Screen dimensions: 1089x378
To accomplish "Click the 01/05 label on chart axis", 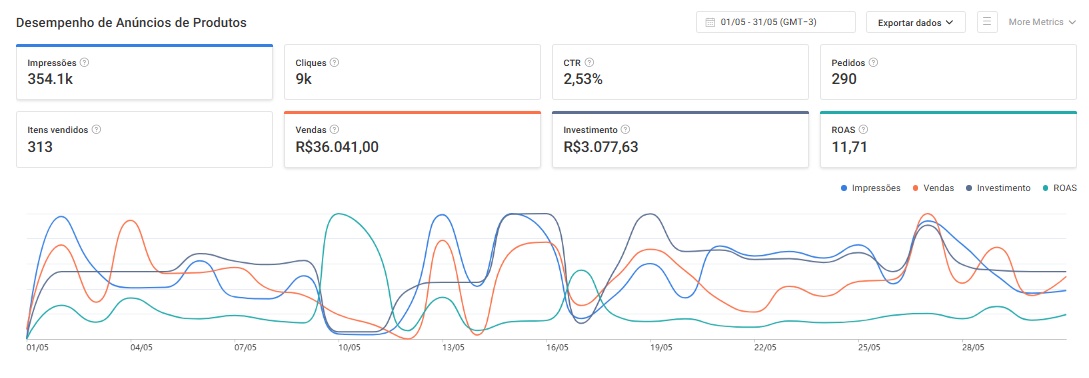I will point(37,346).
